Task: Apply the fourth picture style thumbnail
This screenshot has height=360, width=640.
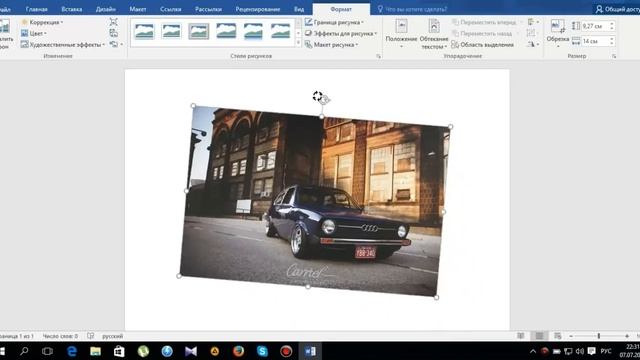Action: pyautogui.click(x=226, y=31)
